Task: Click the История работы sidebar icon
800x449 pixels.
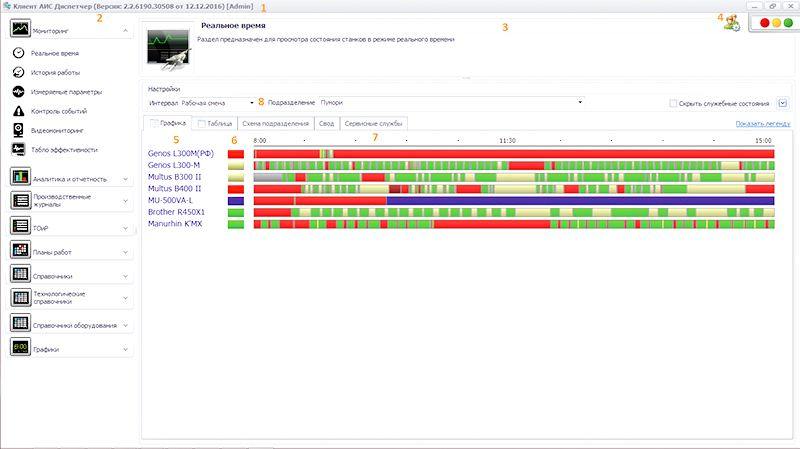Action: tap(18, 72)
